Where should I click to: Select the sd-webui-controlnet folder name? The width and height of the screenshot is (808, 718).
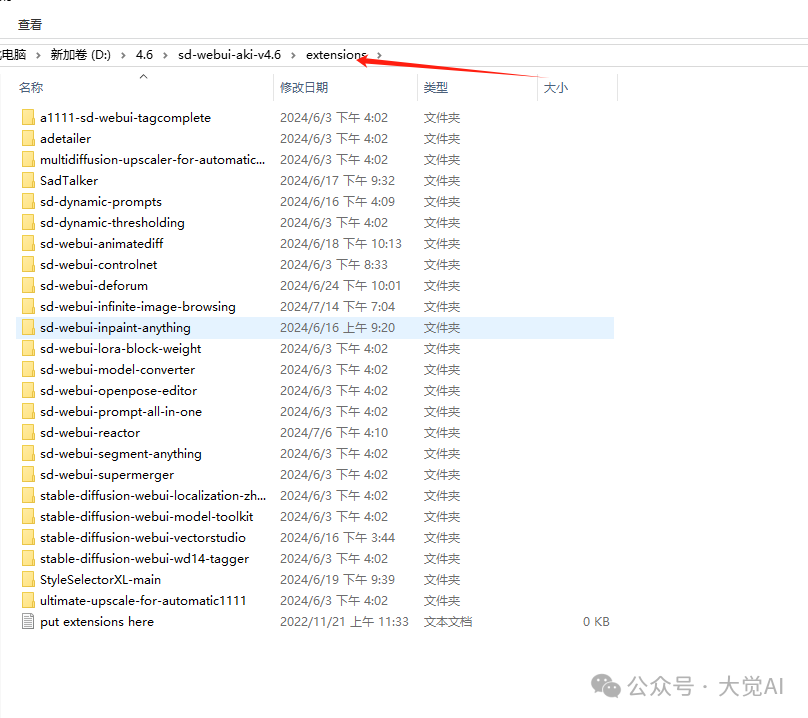tap(98, 264)
